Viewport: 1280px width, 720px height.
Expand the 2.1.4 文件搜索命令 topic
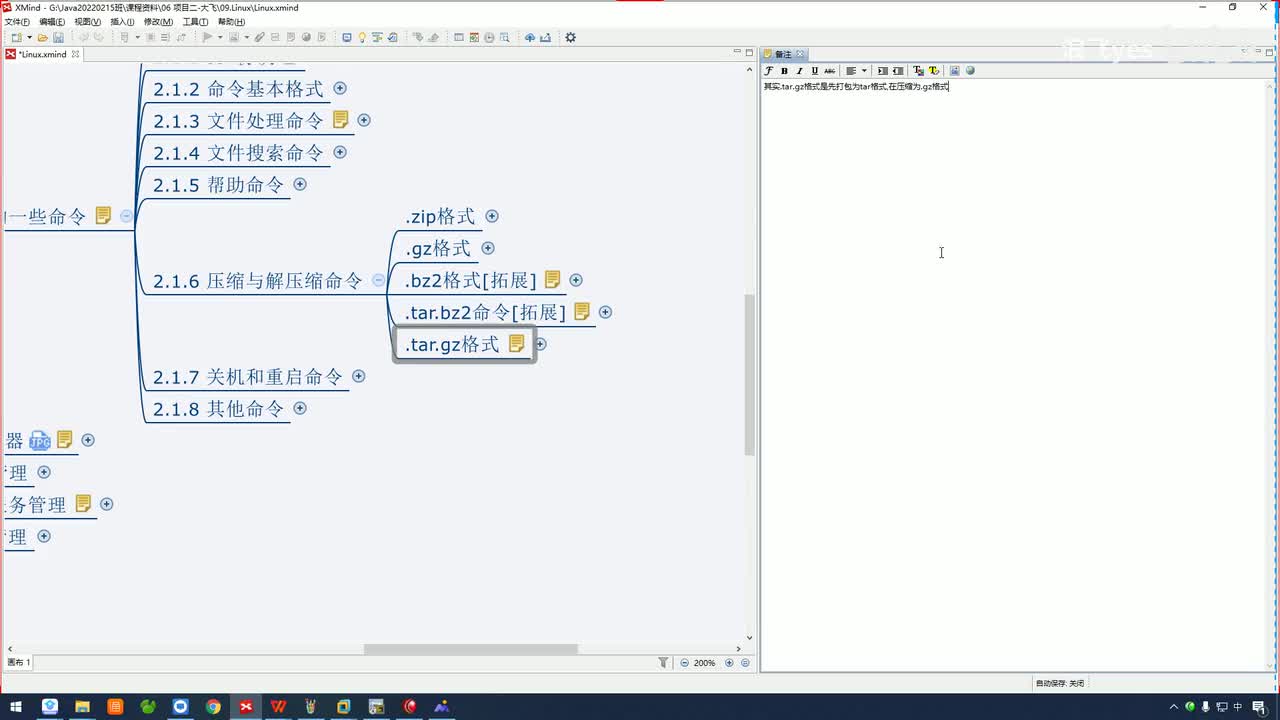point(340,152)
